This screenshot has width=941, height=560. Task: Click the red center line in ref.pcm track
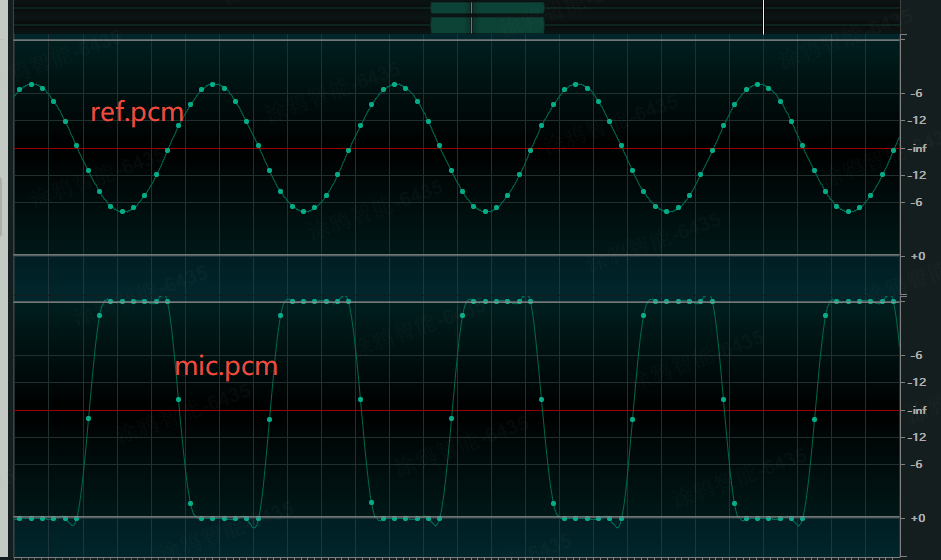point(450,149)
